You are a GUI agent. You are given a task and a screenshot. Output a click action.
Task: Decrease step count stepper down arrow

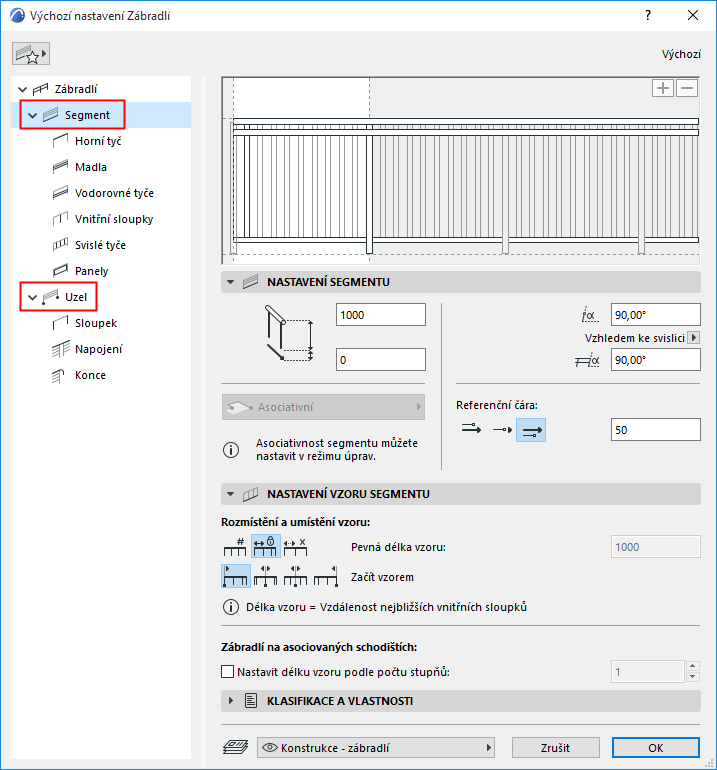[x=692, y=677]
